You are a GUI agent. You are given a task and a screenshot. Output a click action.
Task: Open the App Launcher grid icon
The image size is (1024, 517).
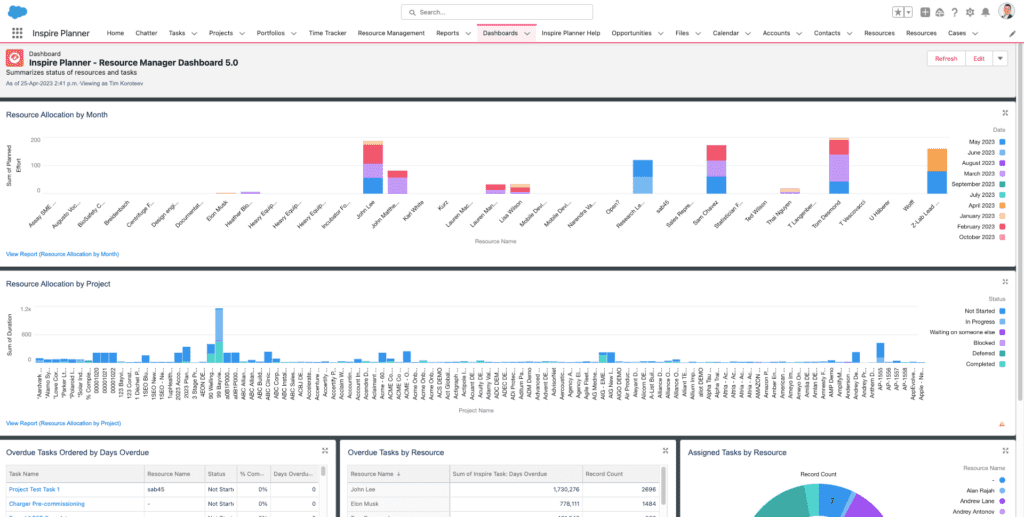tap(17, 33)
